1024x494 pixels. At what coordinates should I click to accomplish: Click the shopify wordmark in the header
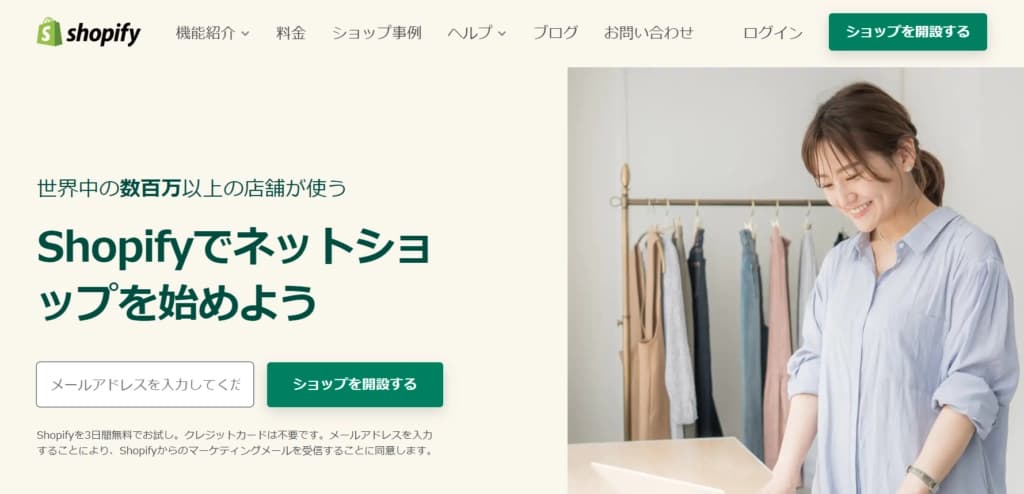coord(103,33)
